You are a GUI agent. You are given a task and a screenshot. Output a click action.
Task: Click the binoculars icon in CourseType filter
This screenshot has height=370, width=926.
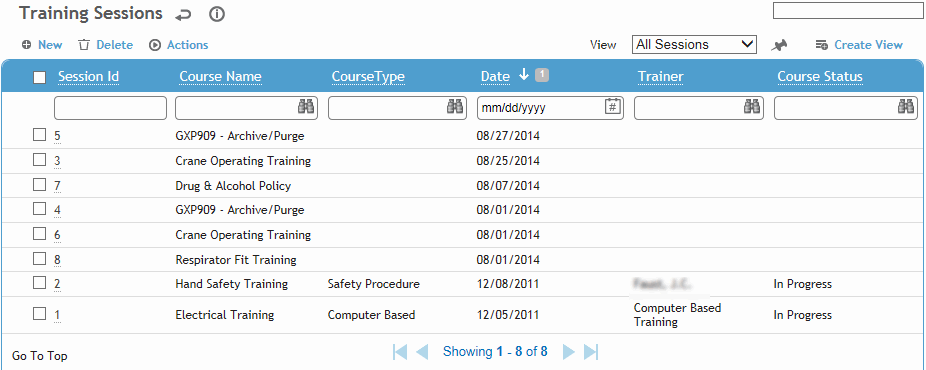coord(455,107)
